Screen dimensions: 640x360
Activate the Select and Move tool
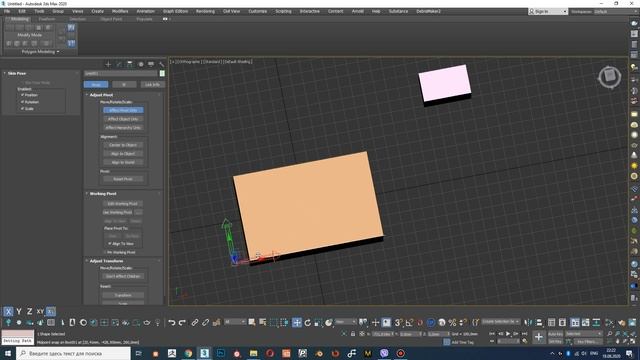coord(297,322)
